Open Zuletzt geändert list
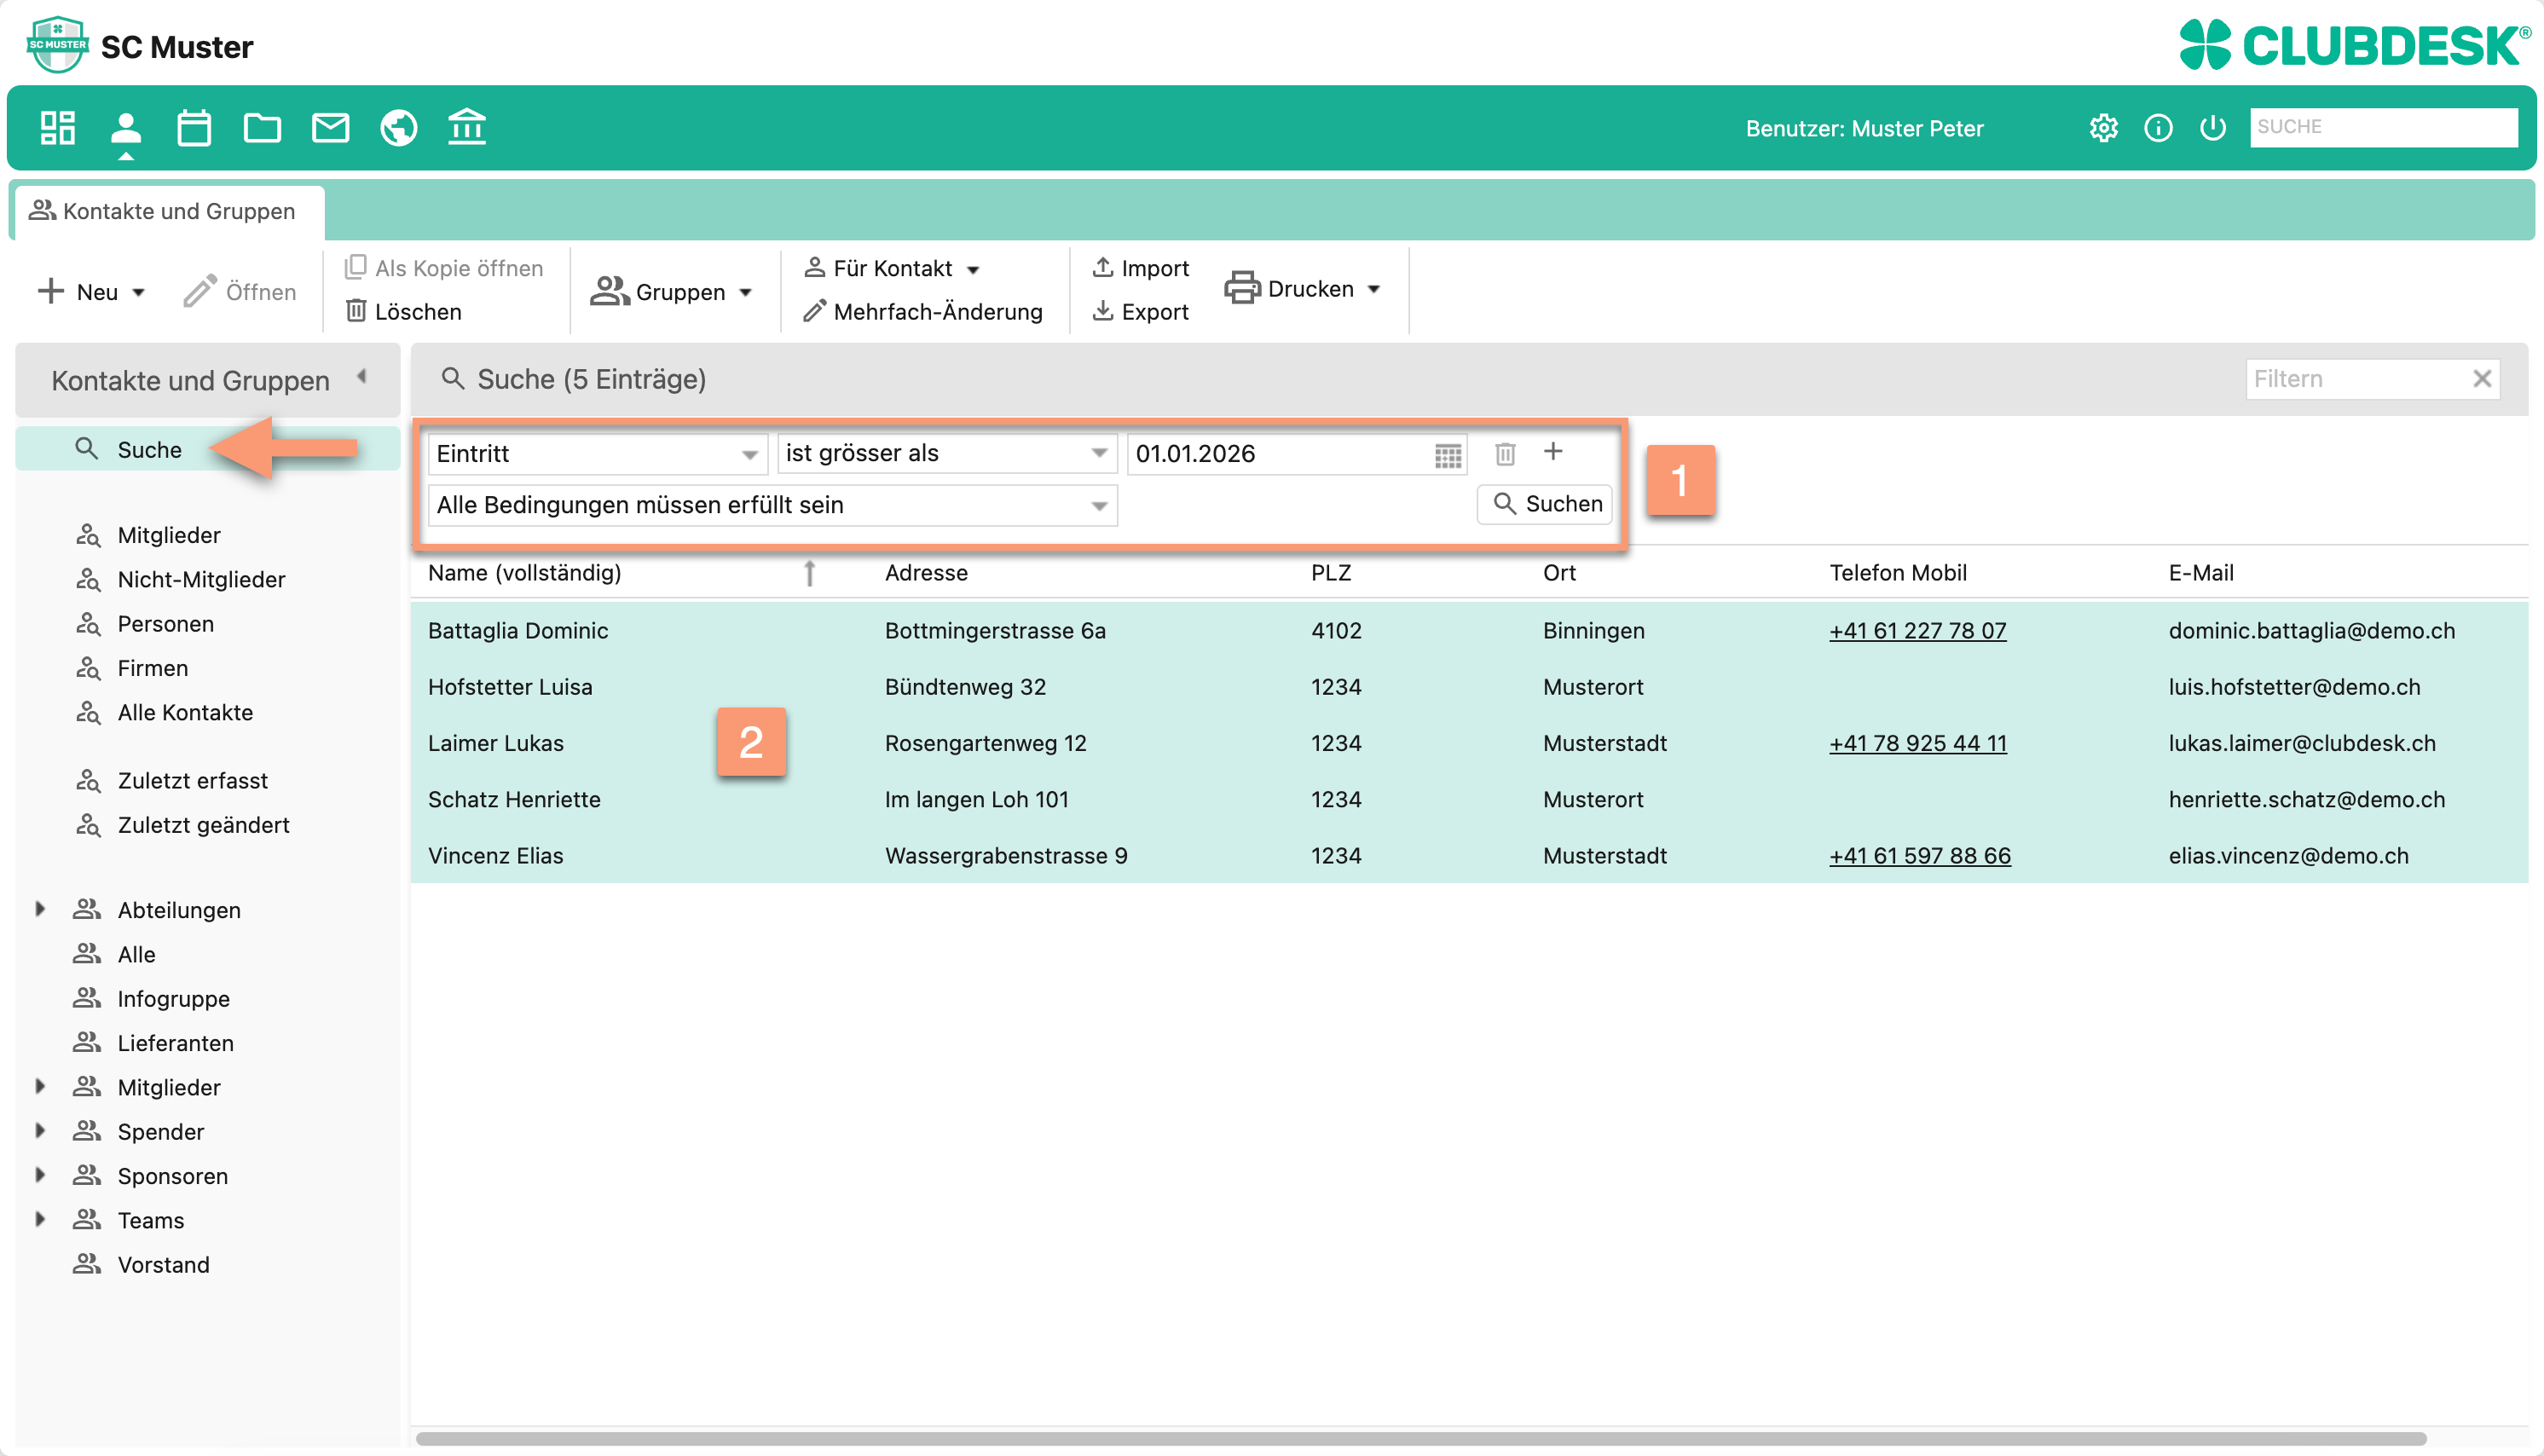The height and width of the screenshot is (1456, 2544). coord(203,825)
